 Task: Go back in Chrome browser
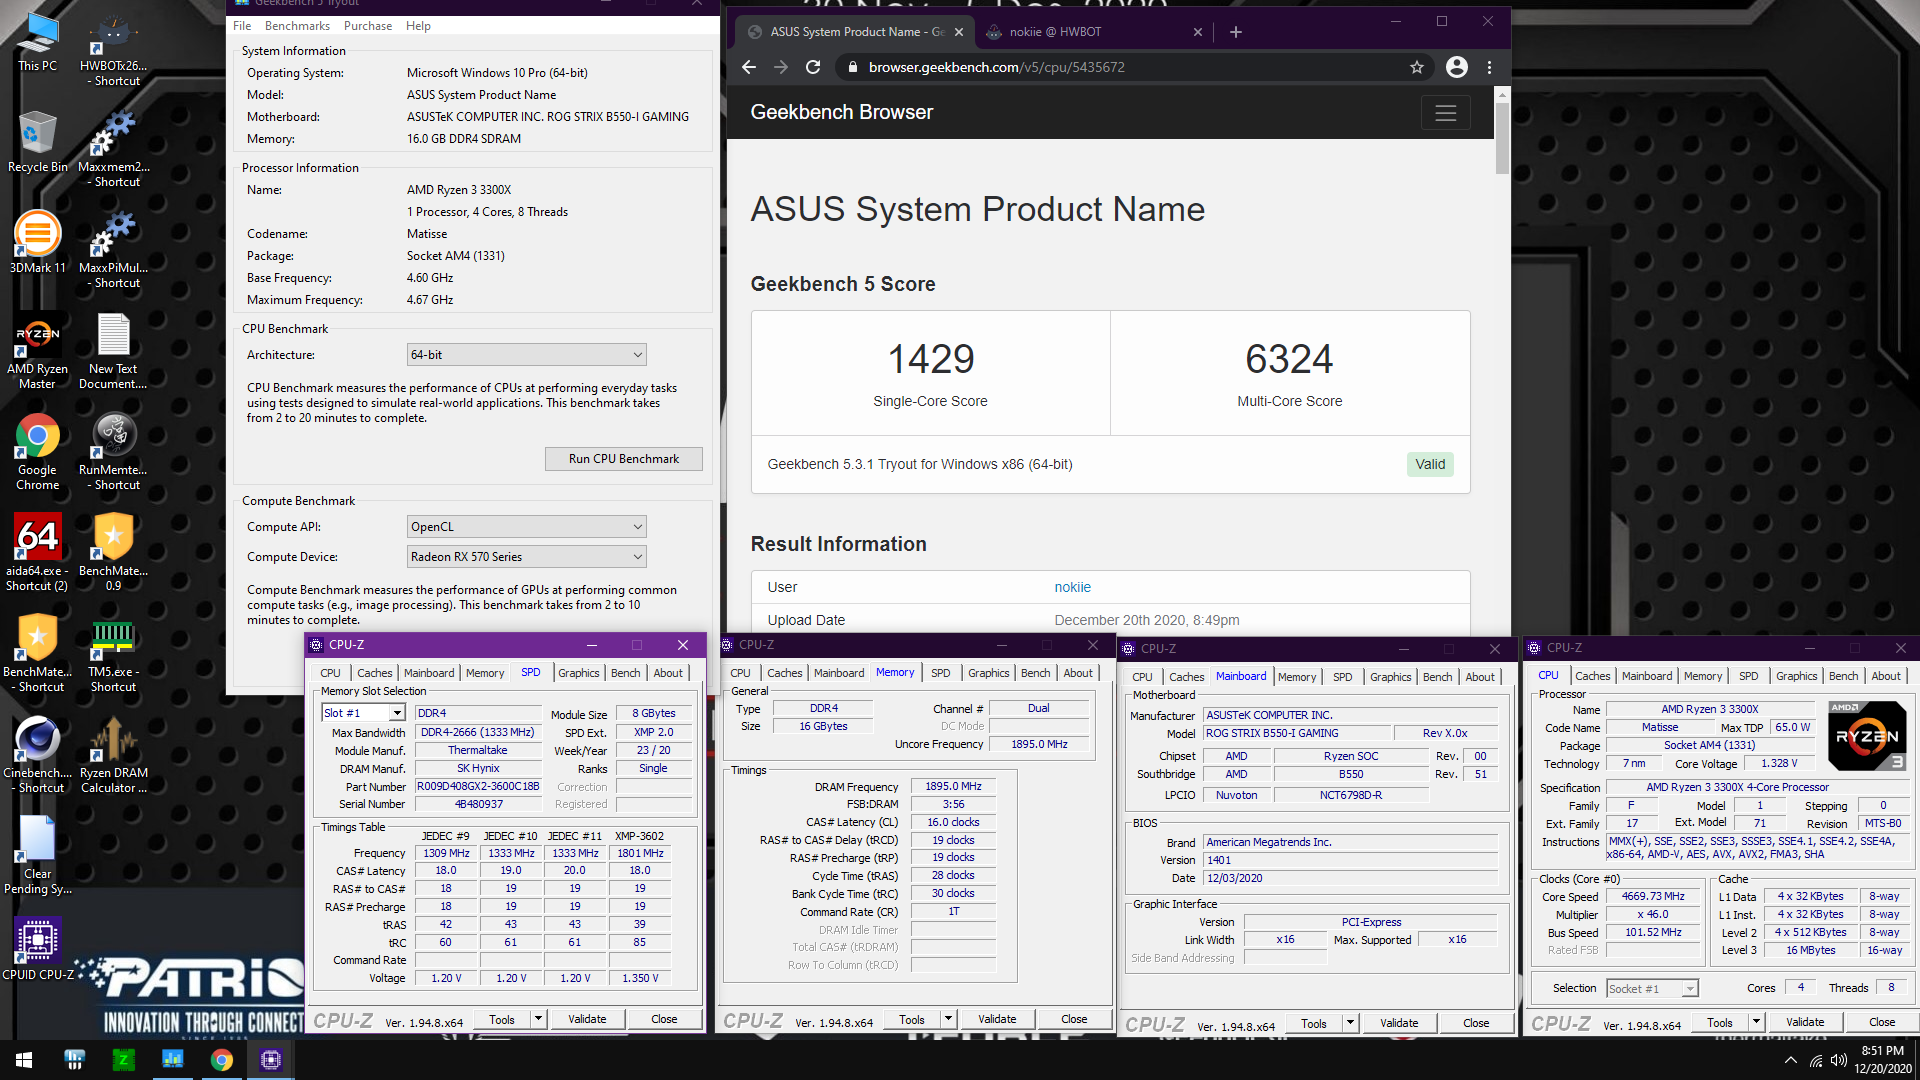[749, 67]
